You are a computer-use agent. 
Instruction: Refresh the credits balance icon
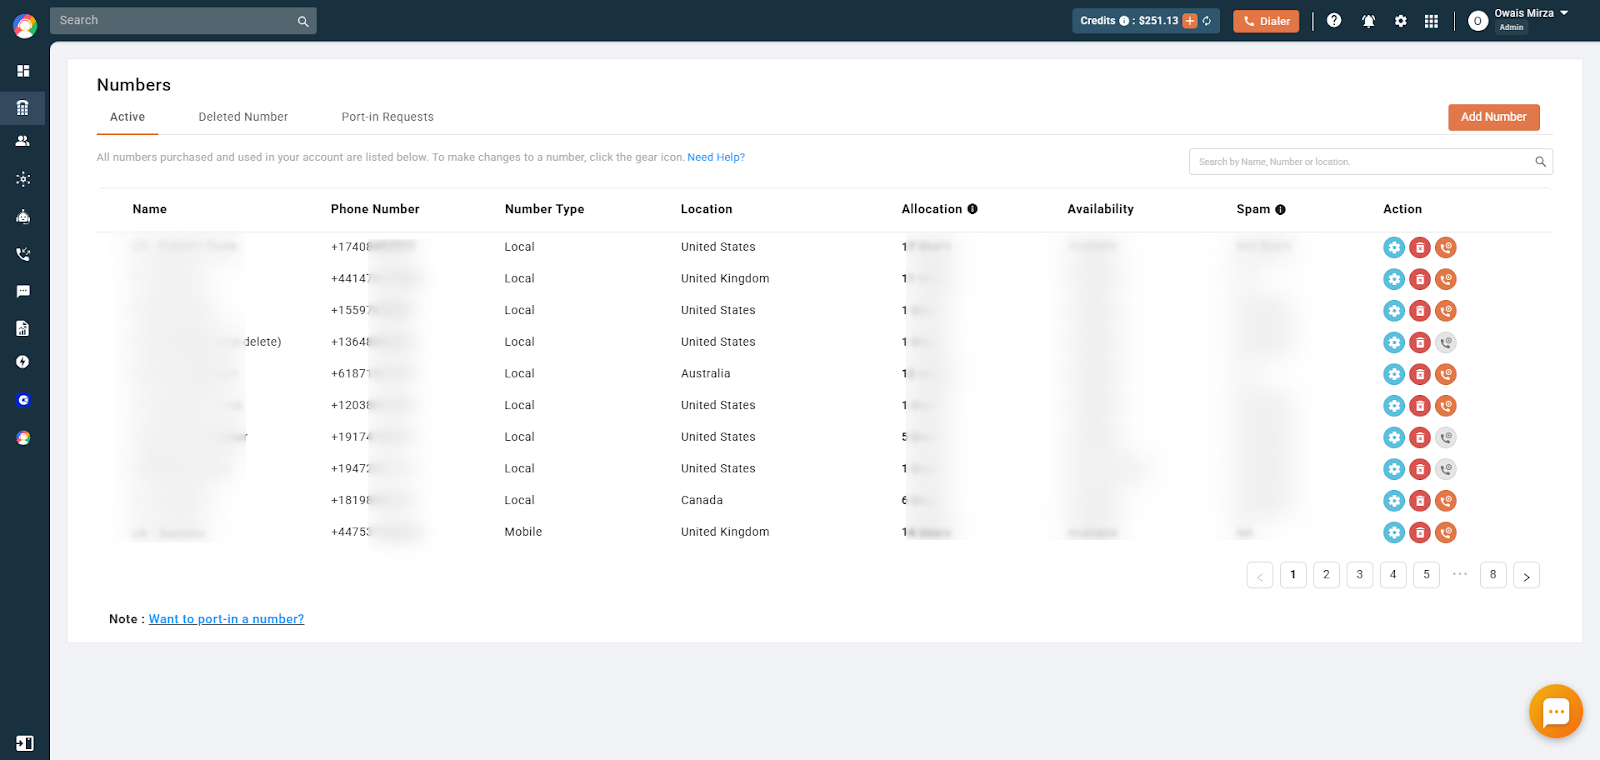click(x=1207, y=21)
